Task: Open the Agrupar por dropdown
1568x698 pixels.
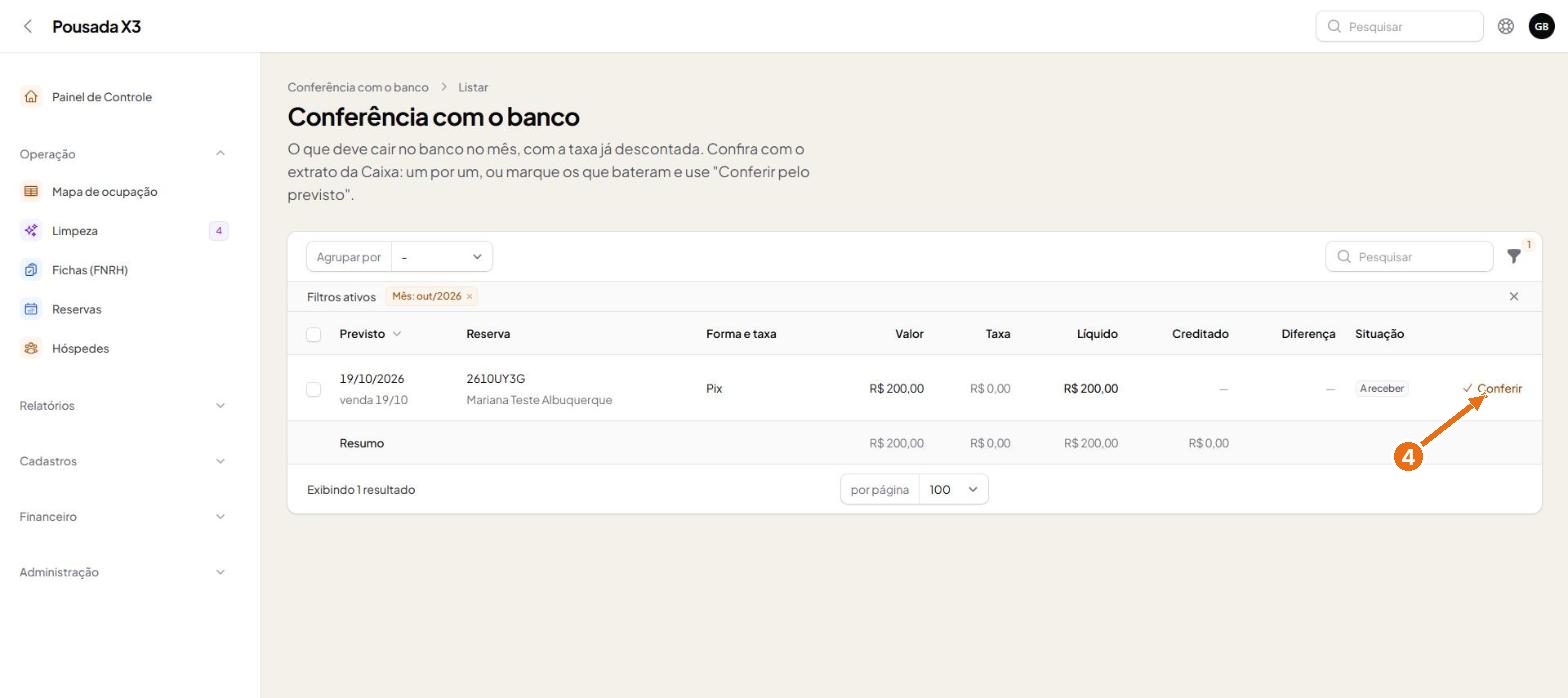Action: 442,257
